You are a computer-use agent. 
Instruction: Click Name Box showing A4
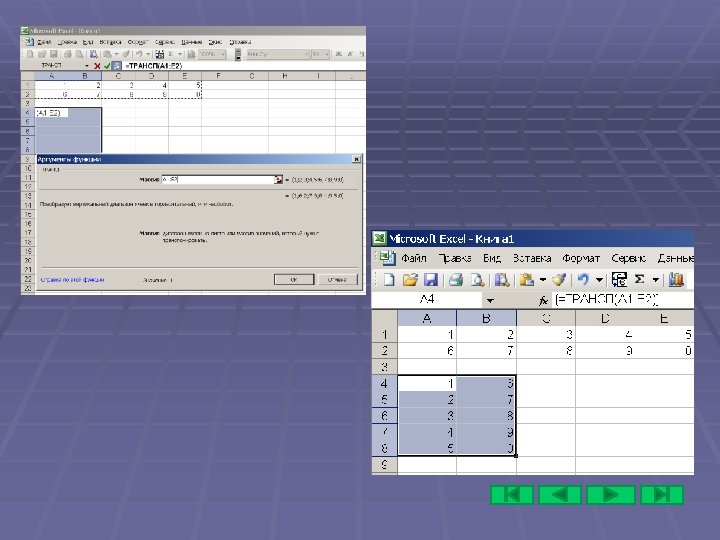pyautogui.click(x=427, y=300)
